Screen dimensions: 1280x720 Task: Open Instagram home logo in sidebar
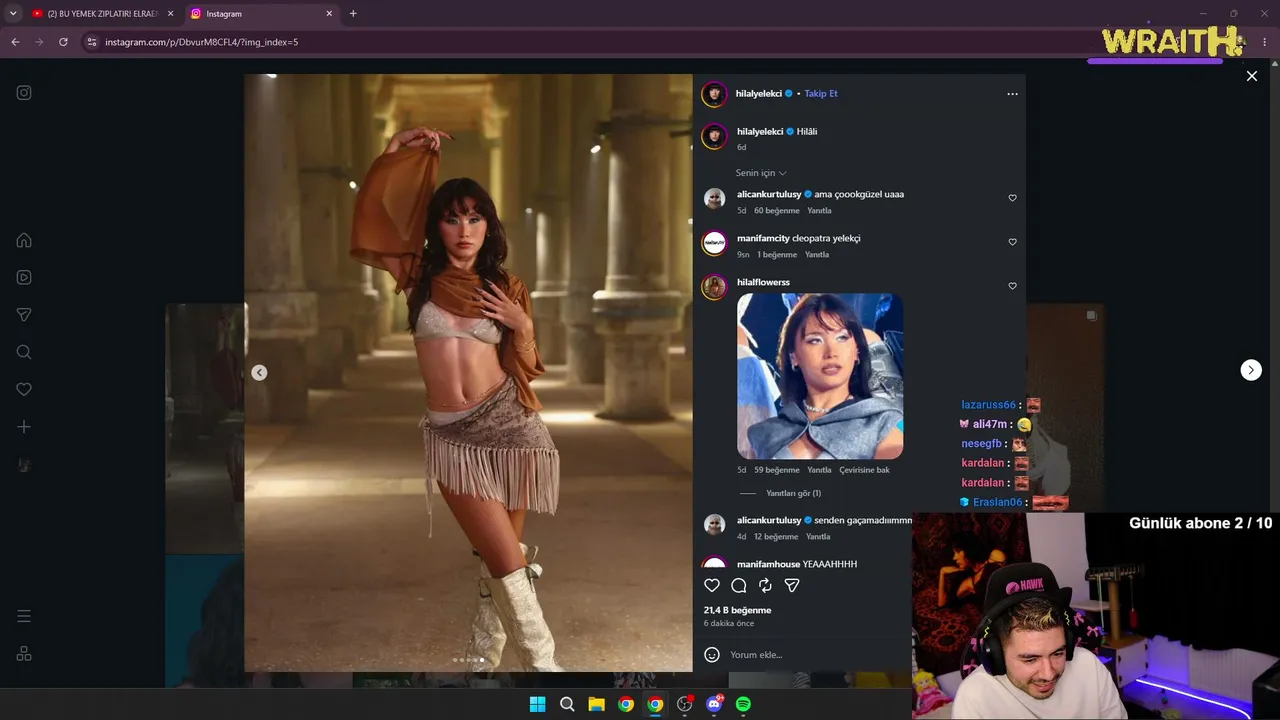tap(24, 93)
